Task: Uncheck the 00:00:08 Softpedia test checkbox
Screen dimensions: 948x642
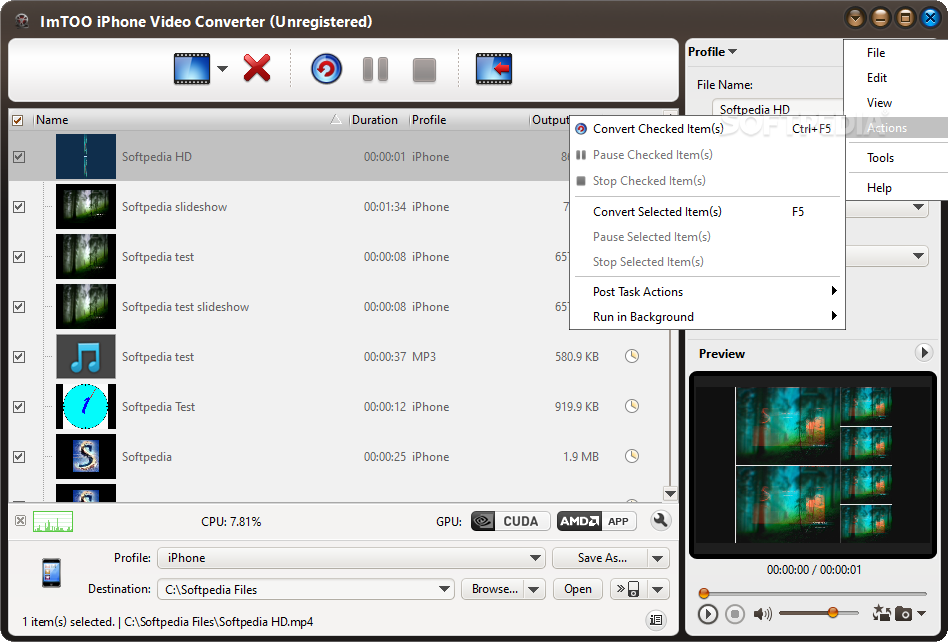Action: 19,257
